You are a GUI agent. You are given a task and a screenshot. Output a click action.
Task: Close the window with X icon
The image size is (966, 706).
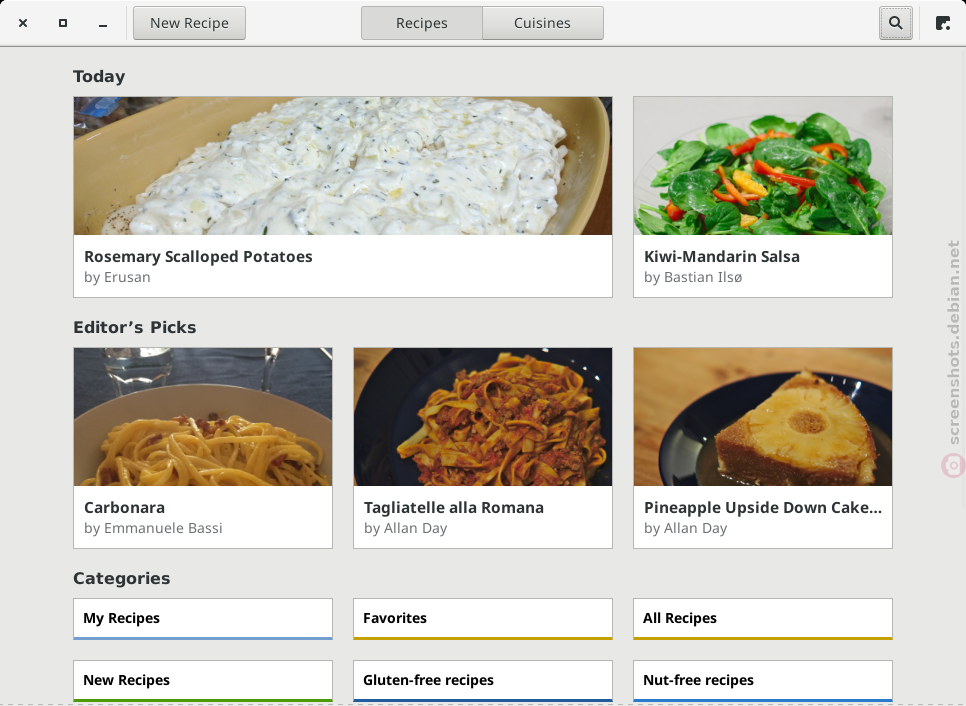[23, 23]
